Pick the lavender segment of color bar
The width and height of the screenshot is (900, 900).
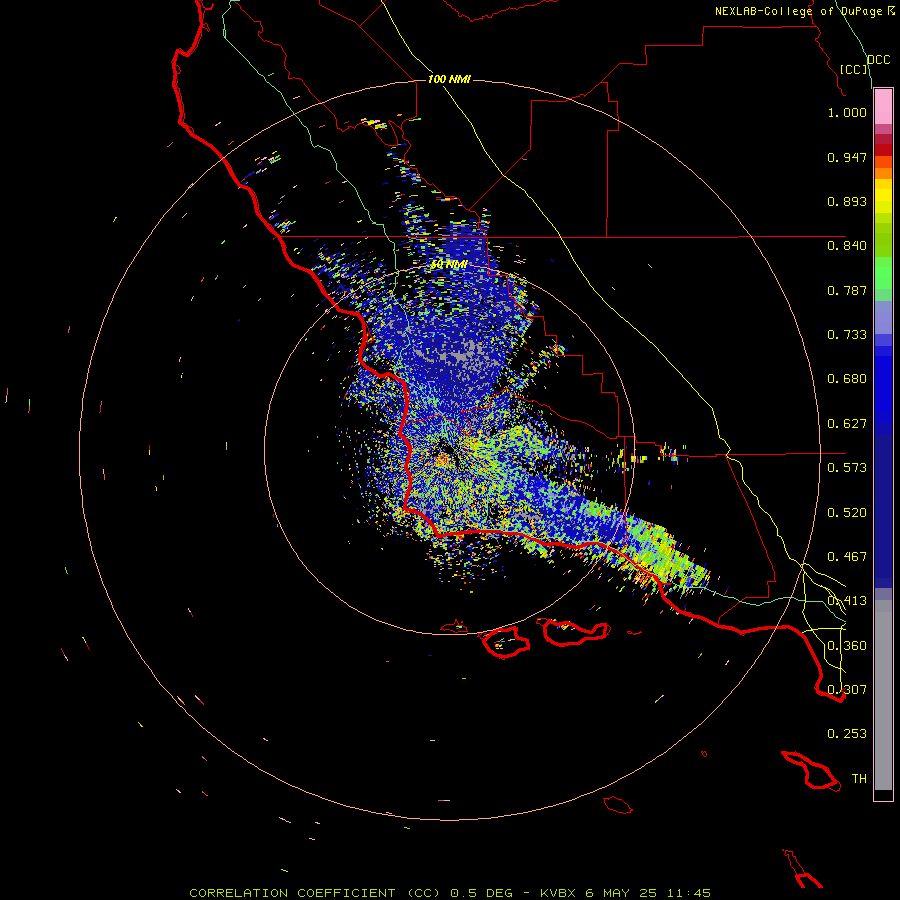(x=883, y=317)
